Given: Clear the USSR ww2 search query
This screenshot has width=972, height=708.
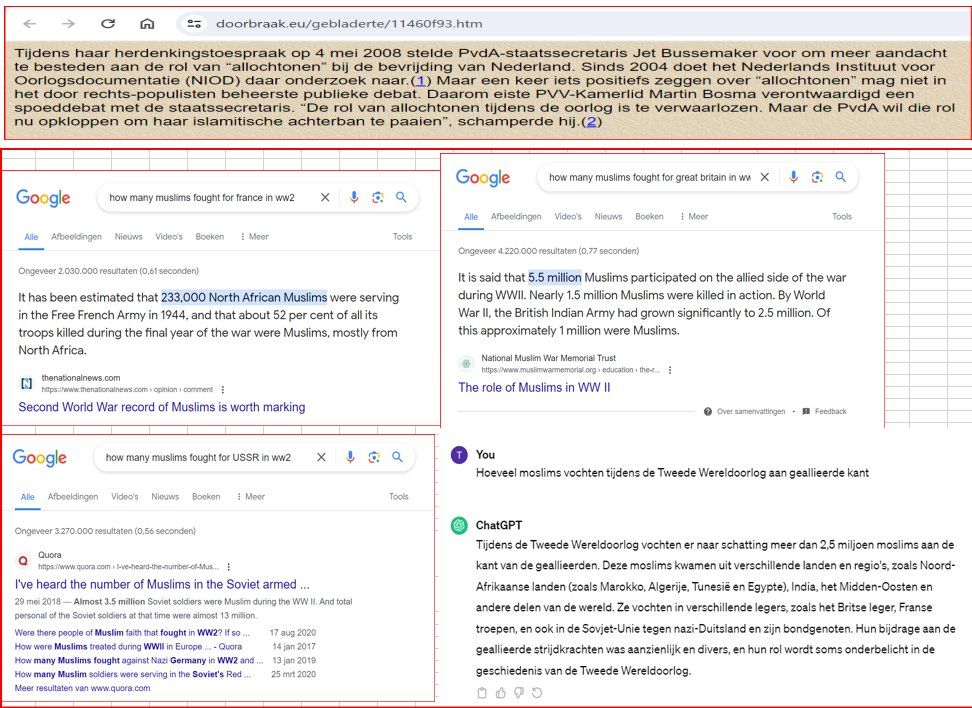Looking at the screenshot, I should 321,458.
